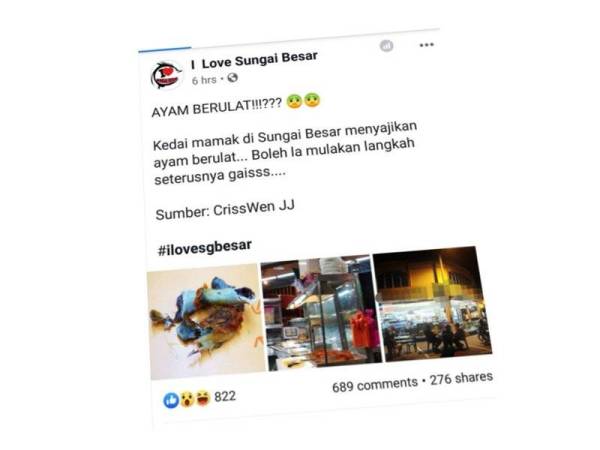Open the spoiled chicken photo thumbnail

point(207,321)
